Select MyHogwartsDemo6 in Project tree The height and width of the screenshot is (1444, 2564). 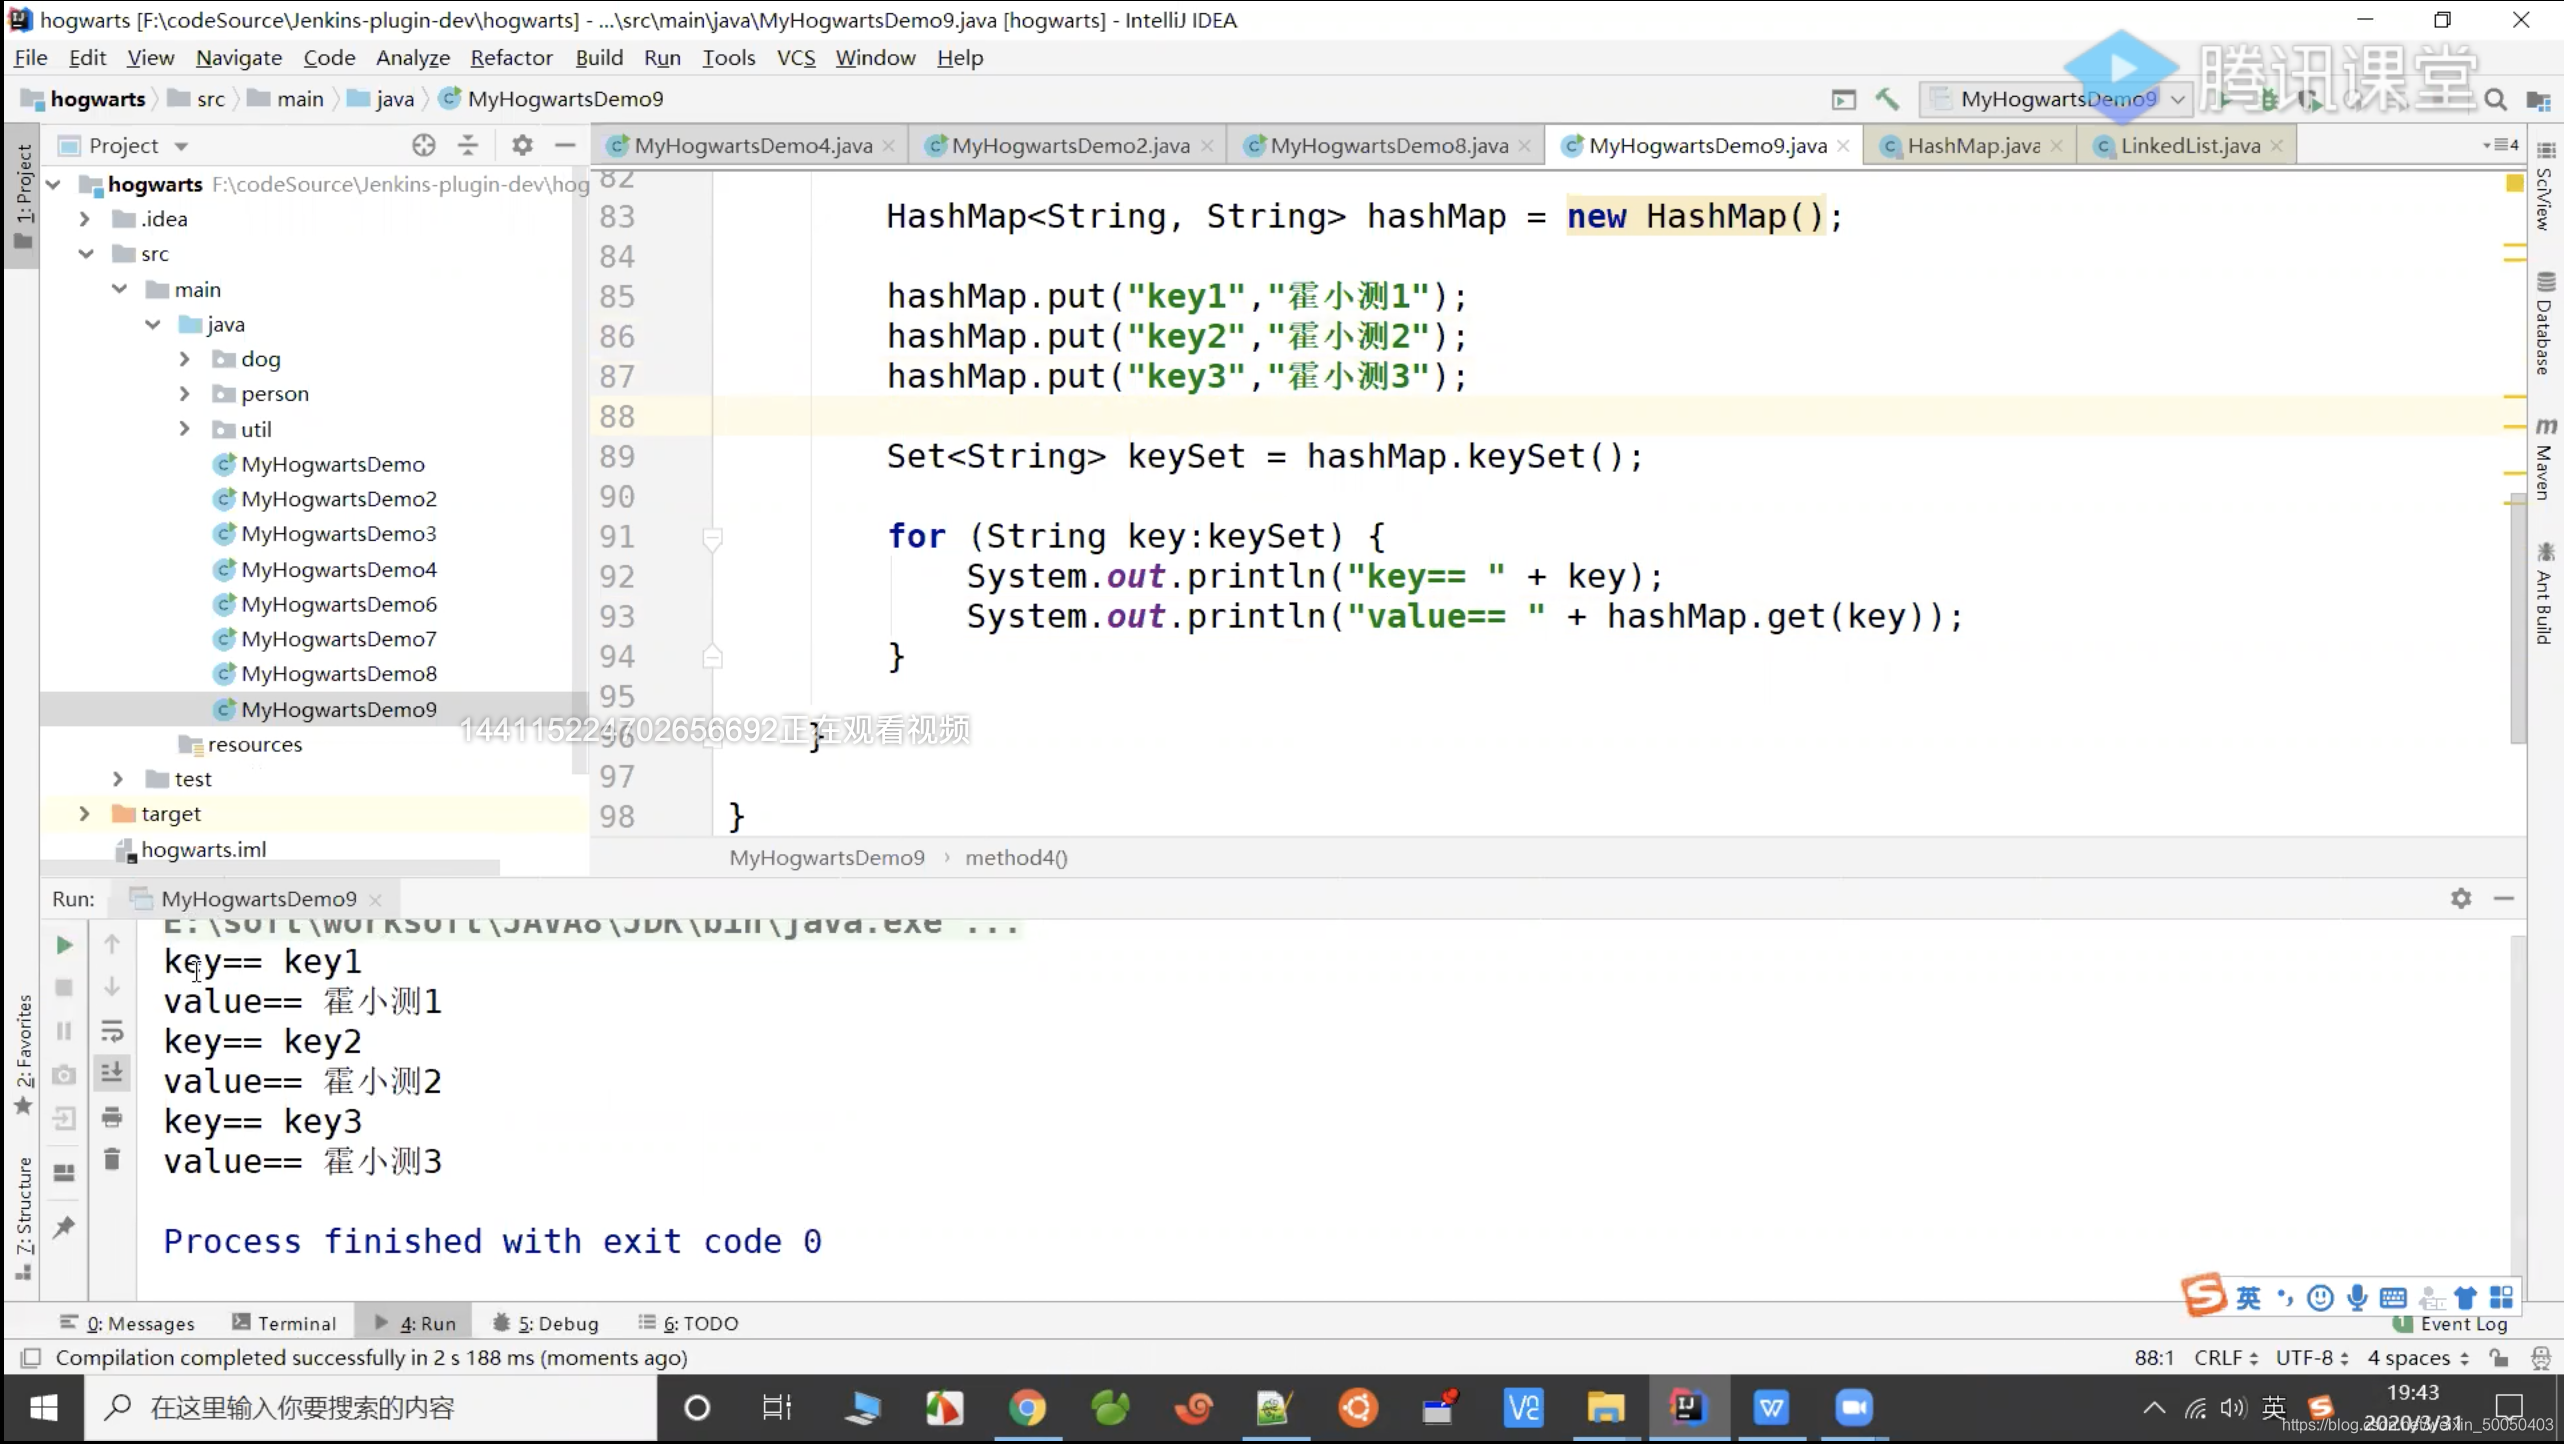point(338,604)
